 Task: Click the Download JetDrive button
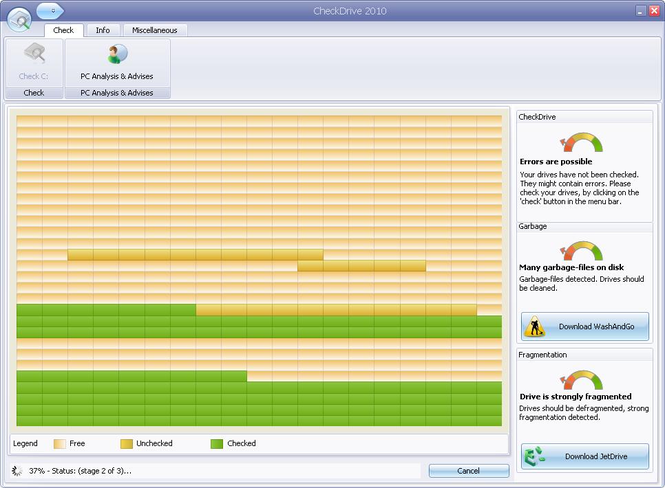coord(585,456)
